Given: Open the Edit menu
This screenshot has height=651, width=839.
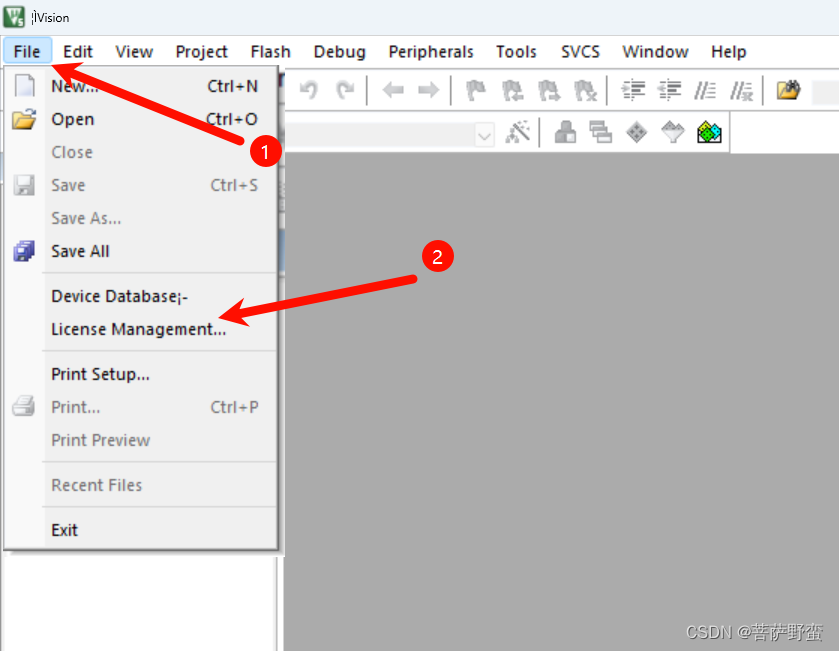Looking at the screenshot, I should pos(78,51).
